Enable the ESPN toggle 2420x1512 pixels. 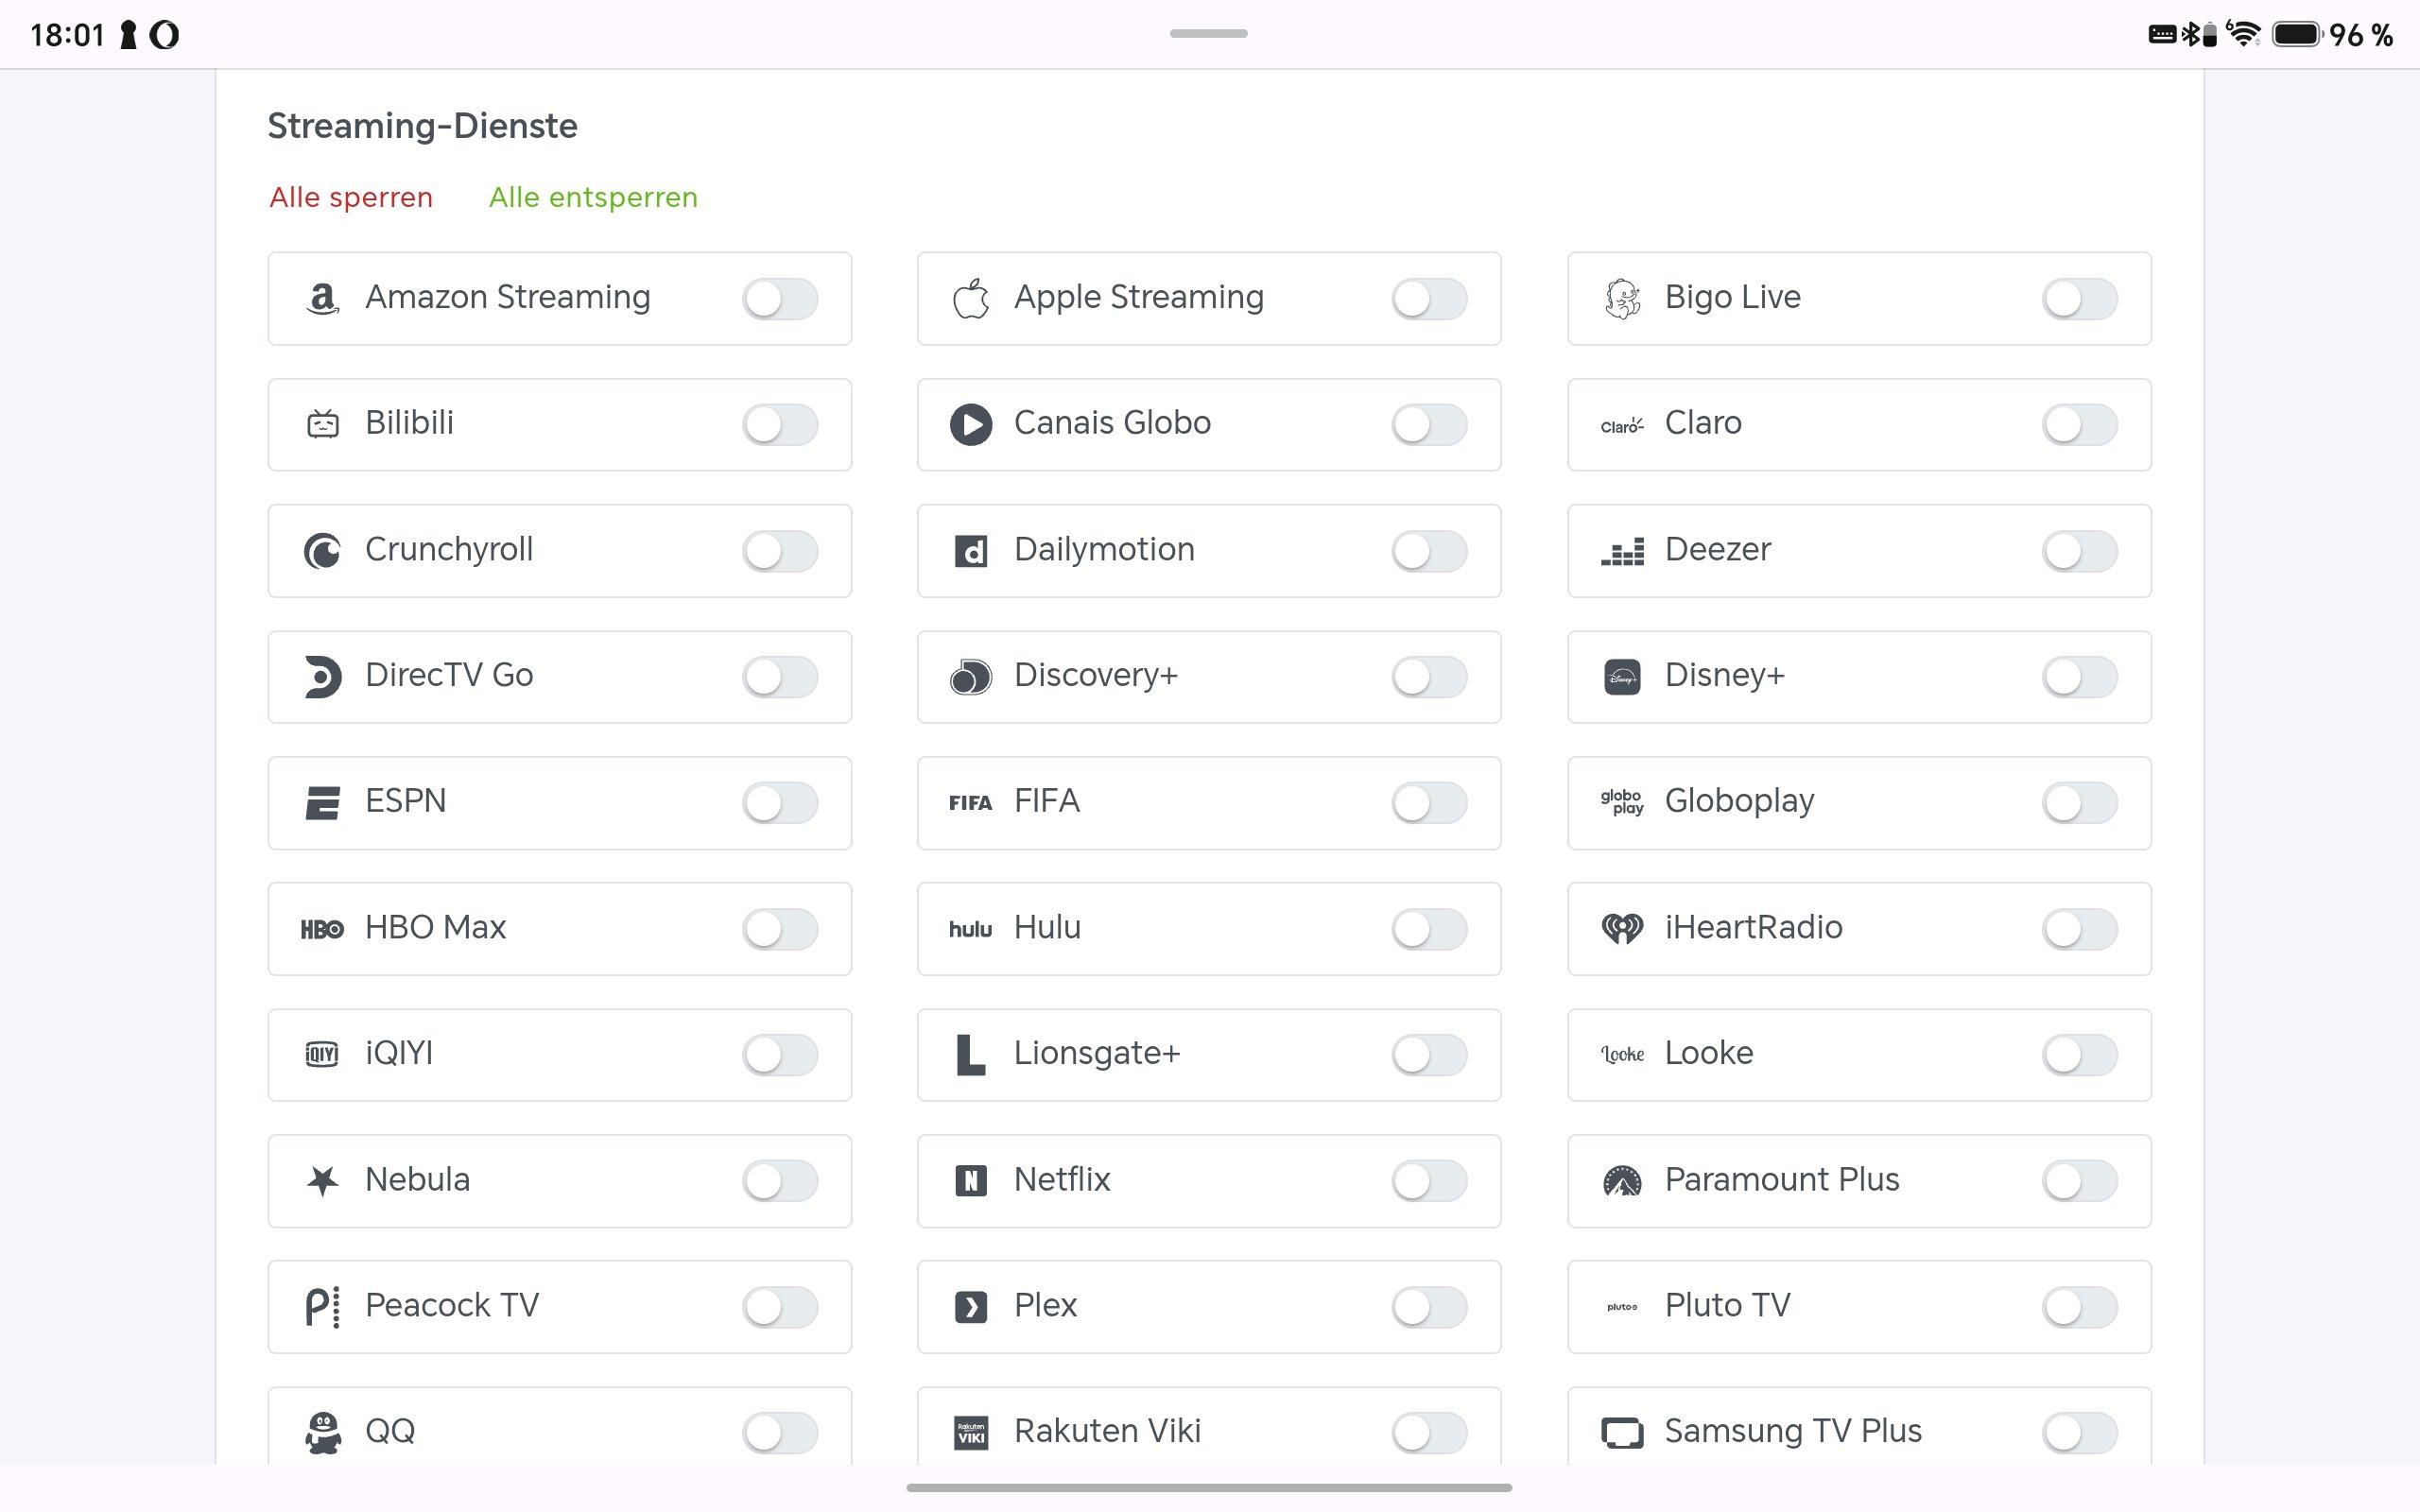coord(780,803)
